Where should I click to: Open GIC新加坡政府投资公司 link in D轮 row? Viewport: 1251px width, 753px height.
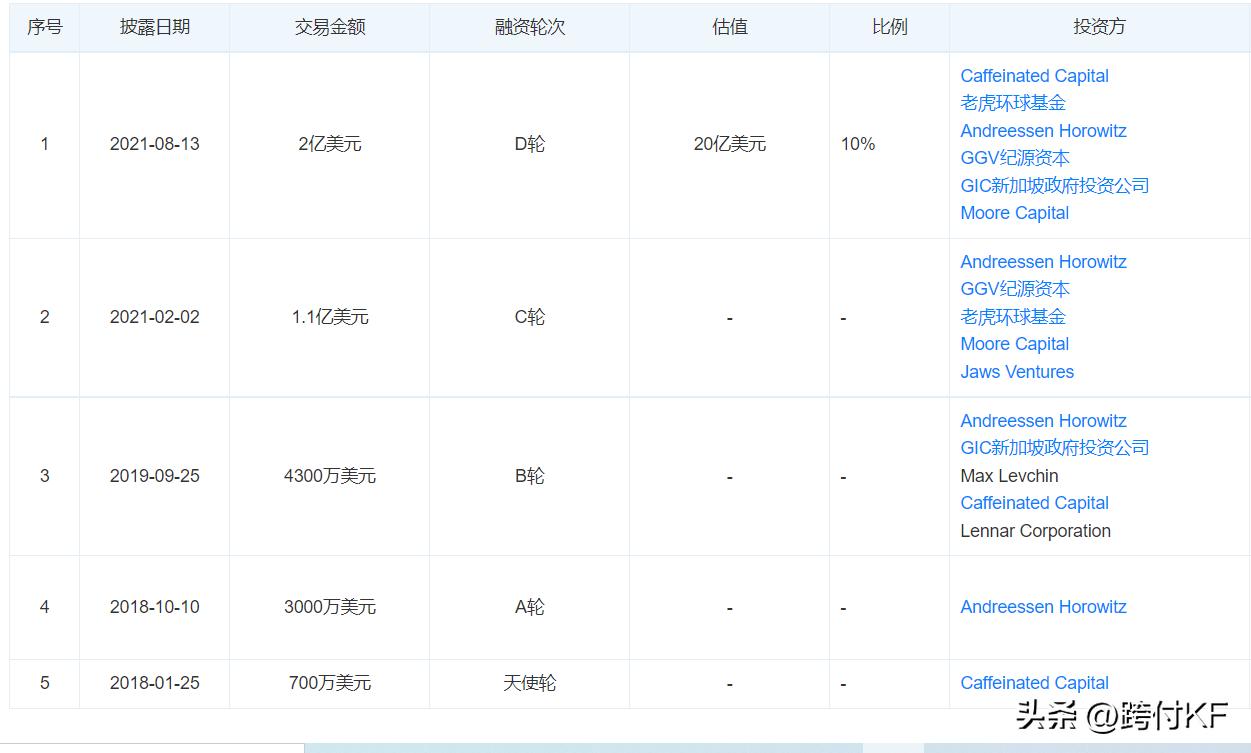[x=1055, y=186]
